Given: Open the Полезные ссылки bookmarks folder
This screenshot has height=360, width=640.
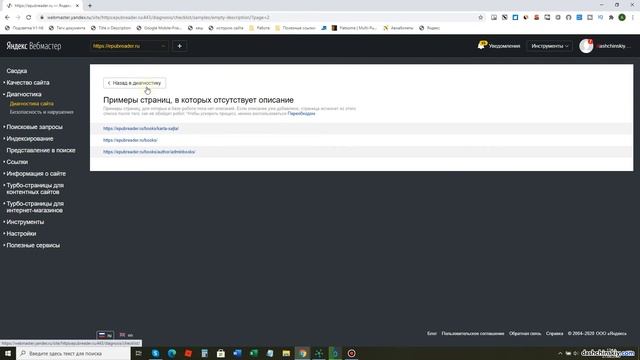Looking at the screenshot, I should pyautogui.click(x=295, y=28).
